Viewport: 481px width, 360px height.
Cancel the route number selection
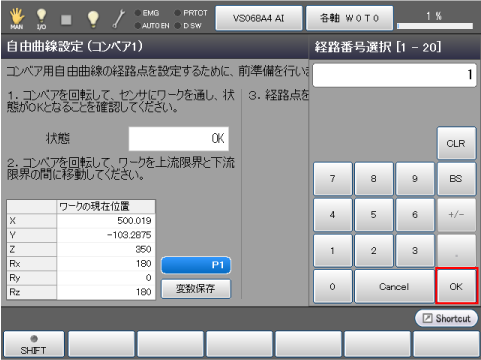(x=394, y=286)
